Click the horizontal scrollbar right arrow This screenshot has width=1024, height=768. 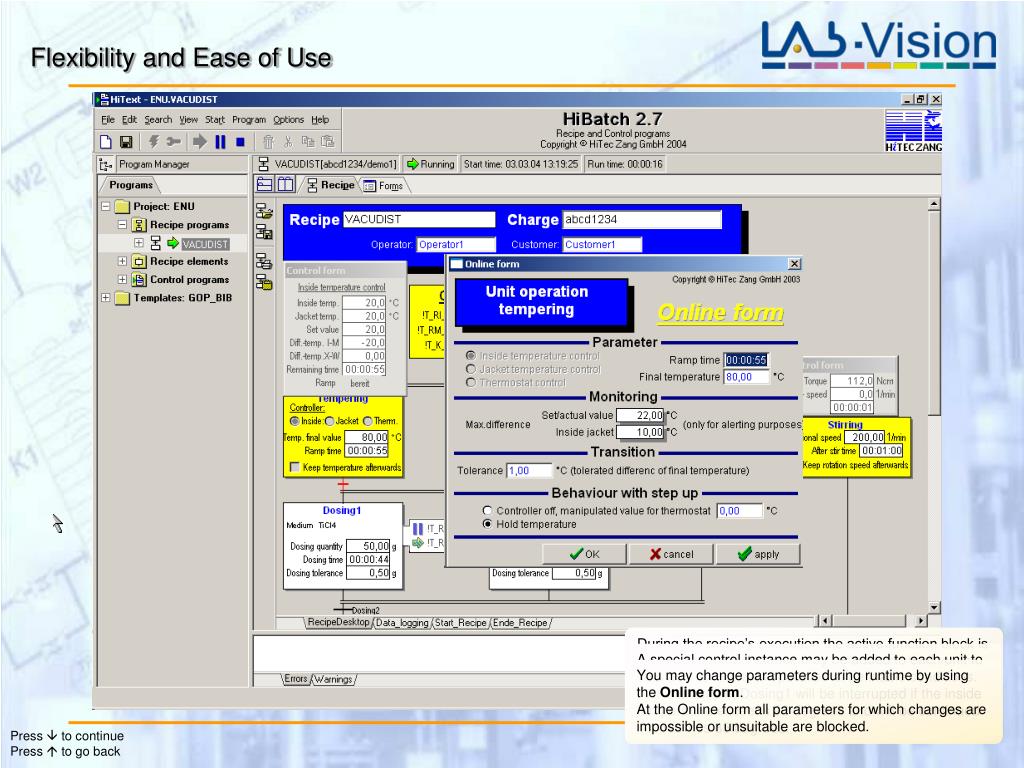[921, 621]
